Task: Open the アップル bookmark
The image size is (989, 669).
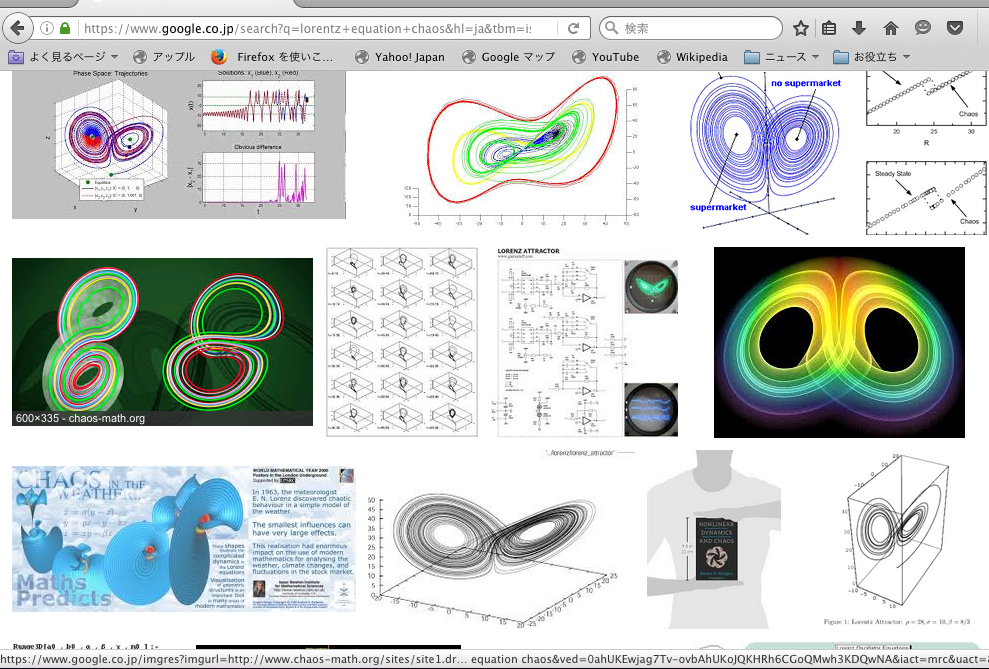Action: pos(164,57)
